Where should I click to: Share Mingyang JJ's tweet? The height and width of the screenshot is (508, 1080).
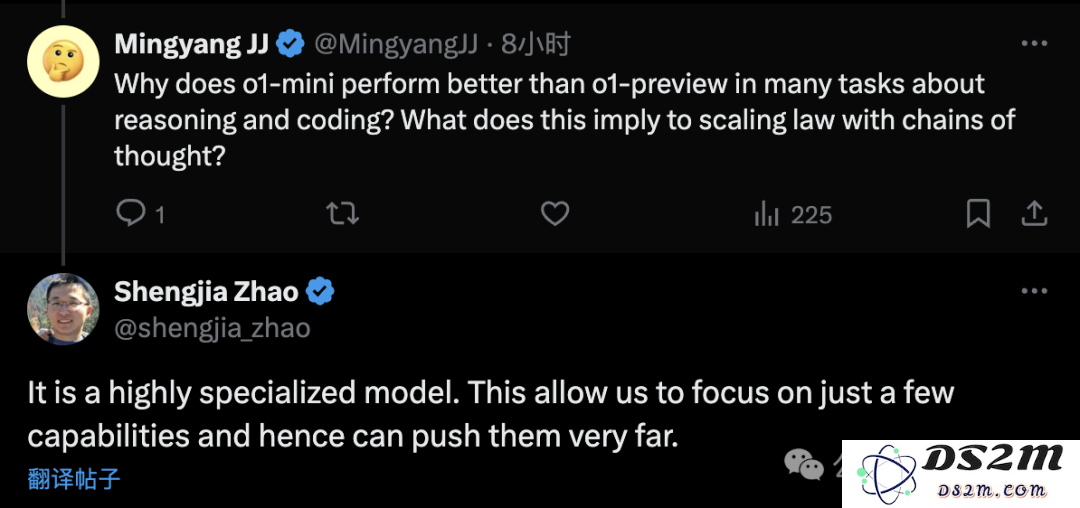point(1034,214)
